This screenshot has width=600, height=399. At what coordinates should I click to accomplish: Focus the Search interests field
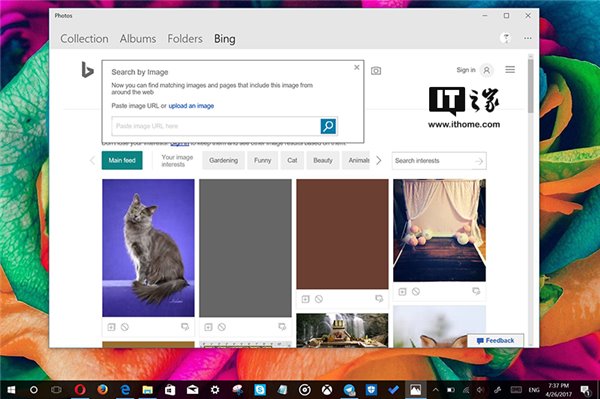(432, 161)
